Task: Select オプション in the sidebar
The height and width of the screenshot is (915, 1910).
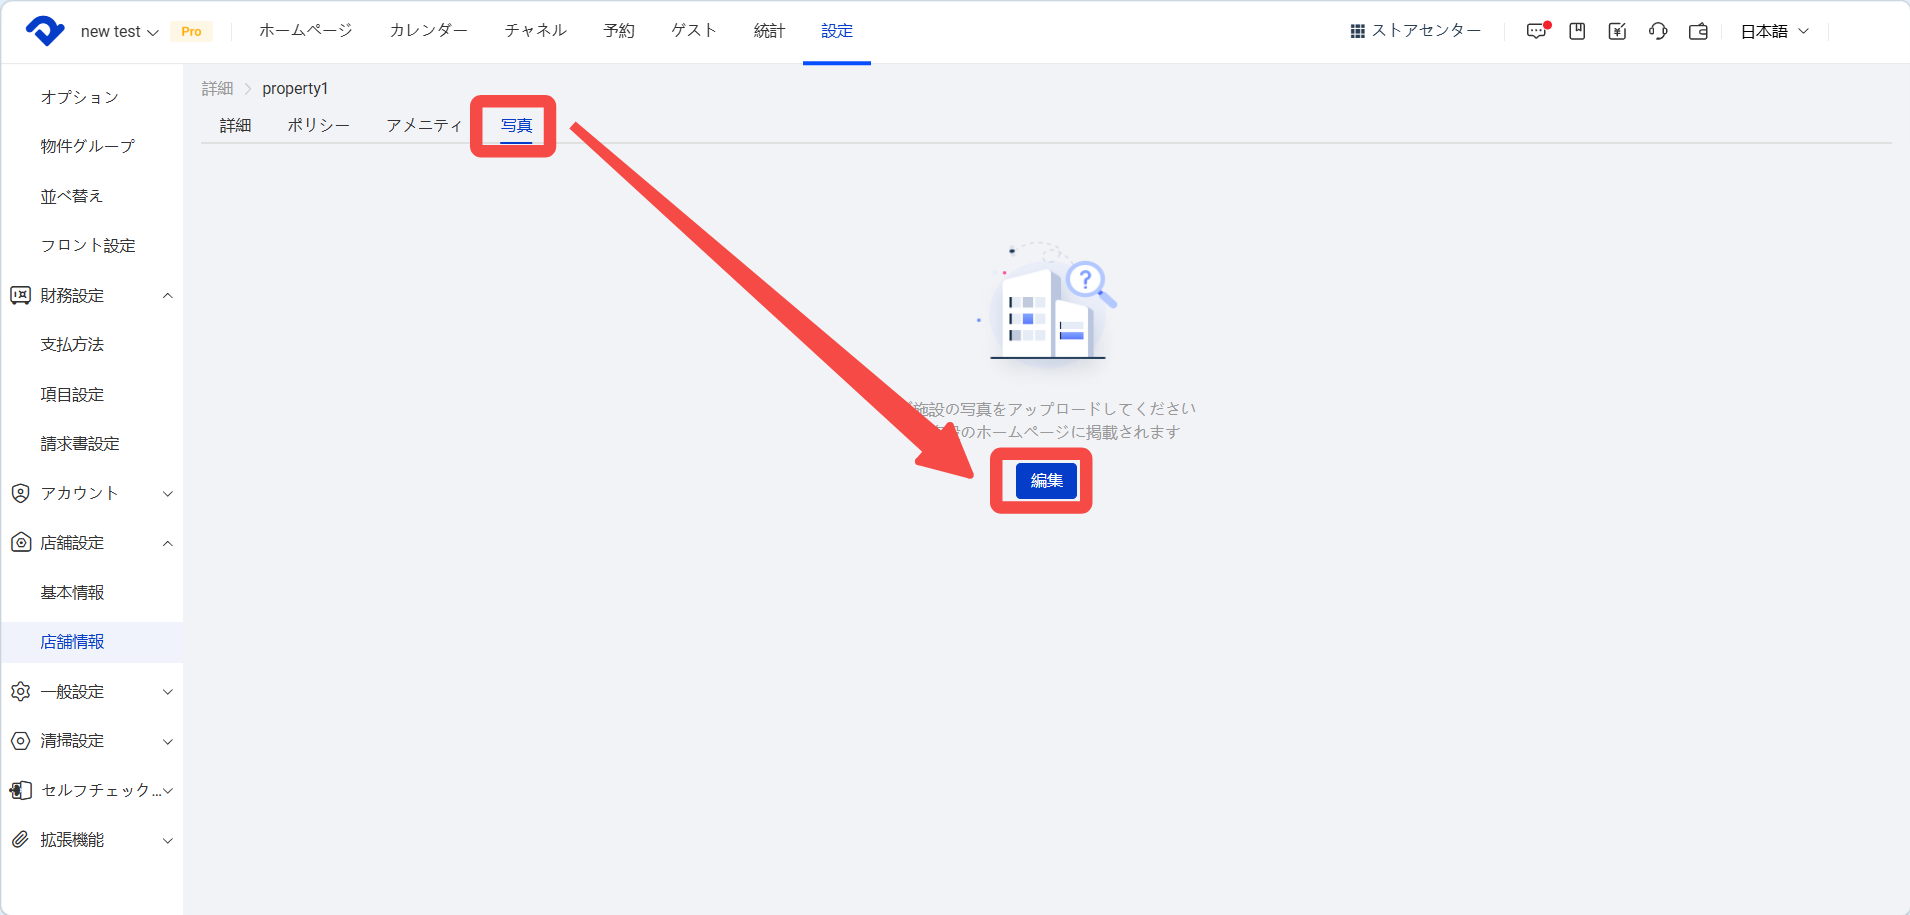Action: coord(80,97)
